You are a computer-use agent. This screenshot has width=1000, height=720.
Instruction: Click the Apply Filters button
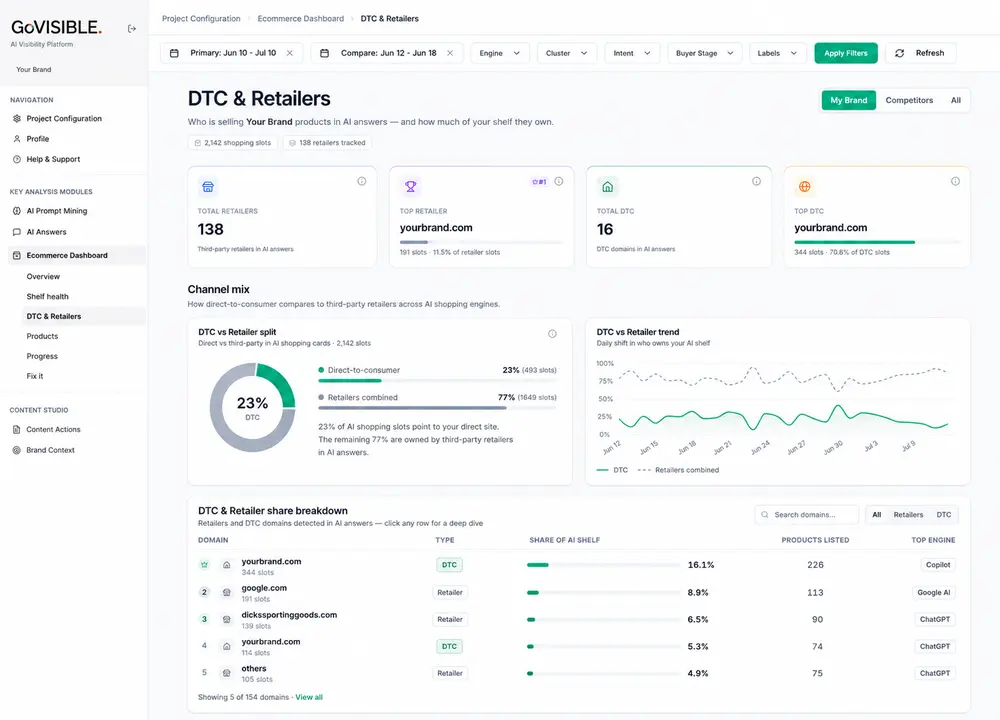tap(846, 53)
